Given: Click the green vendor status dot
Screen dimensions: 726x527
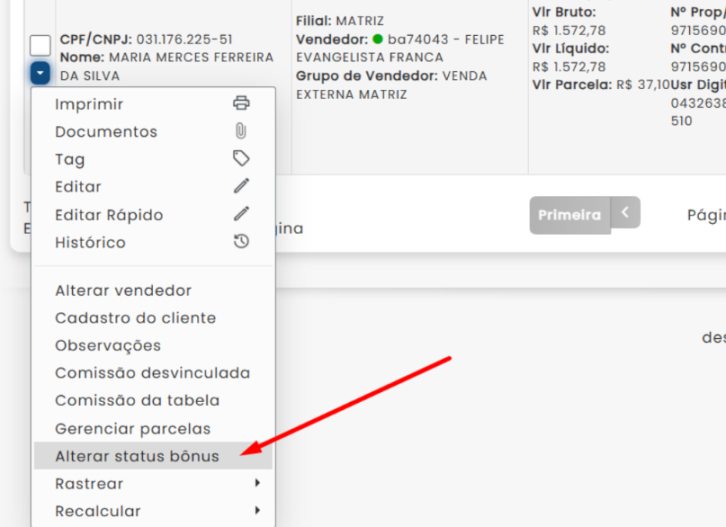Looking at the screenshot, I should (377, 39).
